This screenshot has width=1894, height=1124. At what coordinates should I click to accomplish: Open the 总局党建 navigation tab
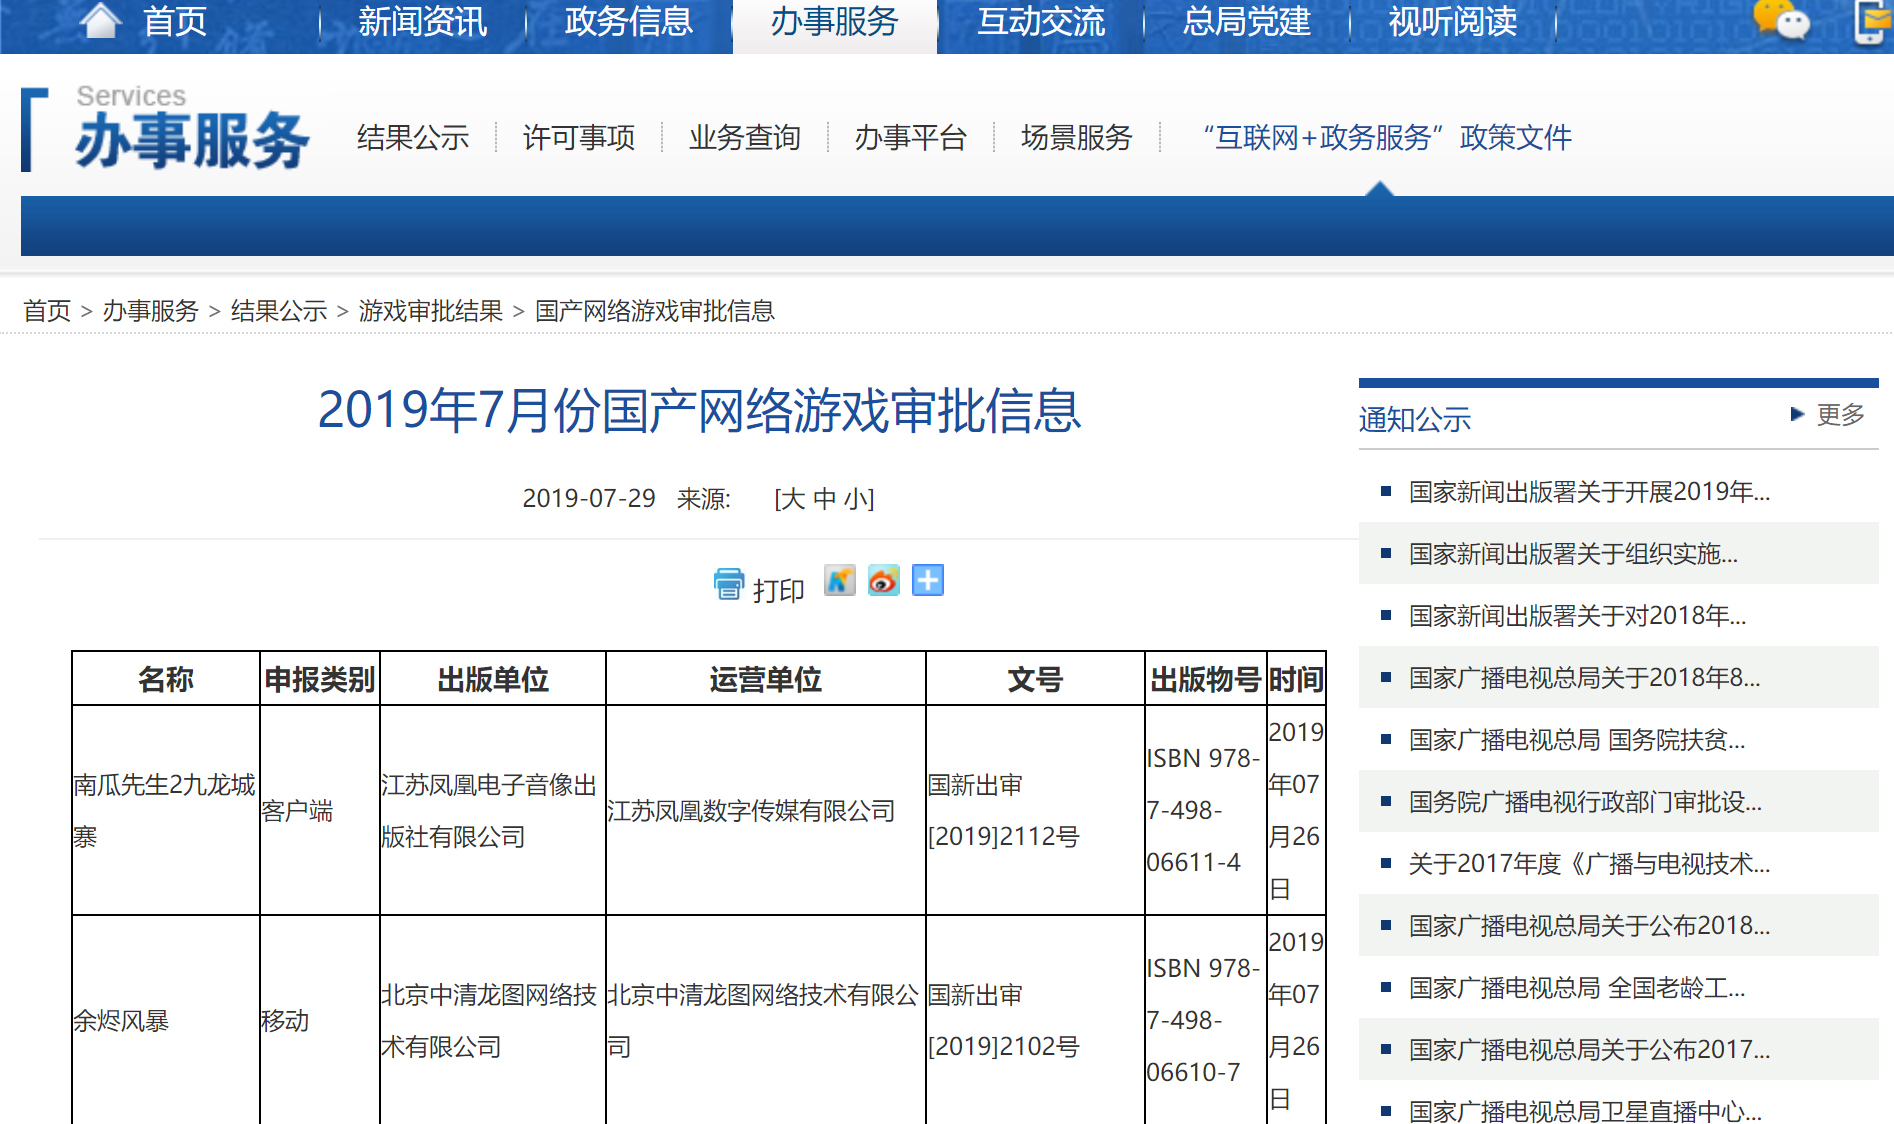point(1246,21)
